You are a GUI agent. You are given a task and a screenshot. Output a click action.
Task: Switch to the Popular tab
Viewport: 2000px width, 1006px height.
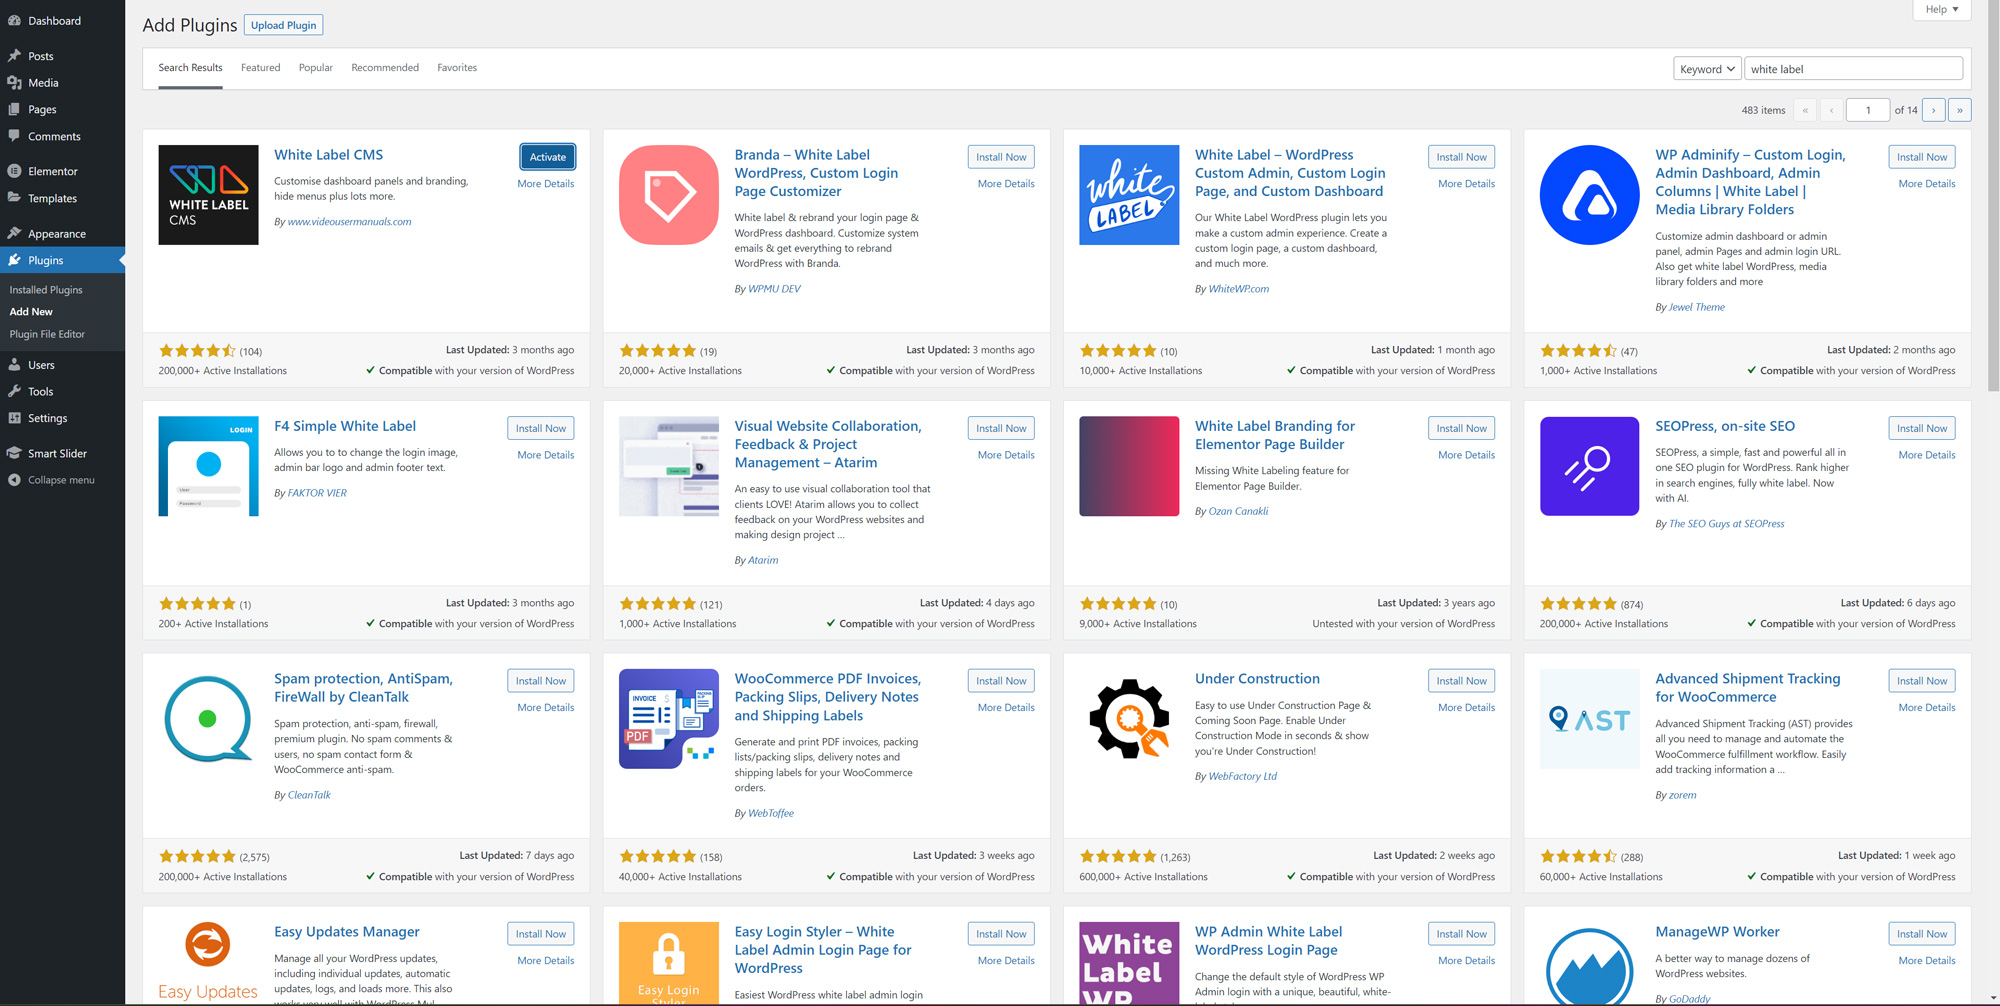point(316,68)
